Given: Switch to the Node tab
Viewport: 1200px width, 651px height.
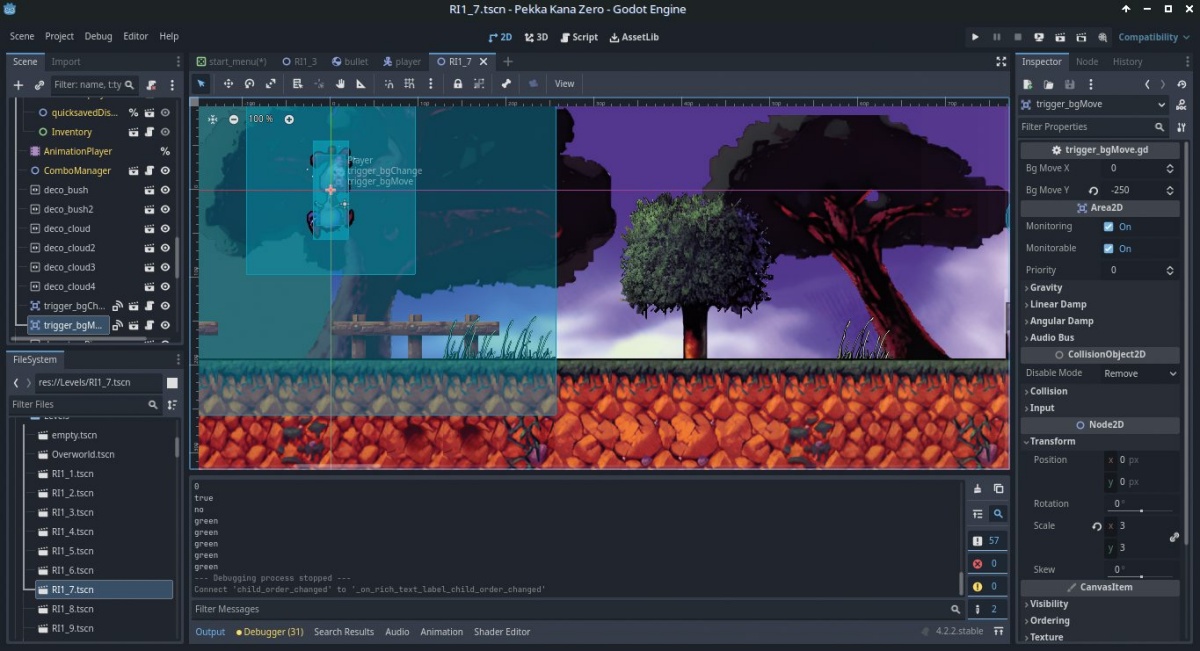Looking at the screenshot, I should point(1087,62).
